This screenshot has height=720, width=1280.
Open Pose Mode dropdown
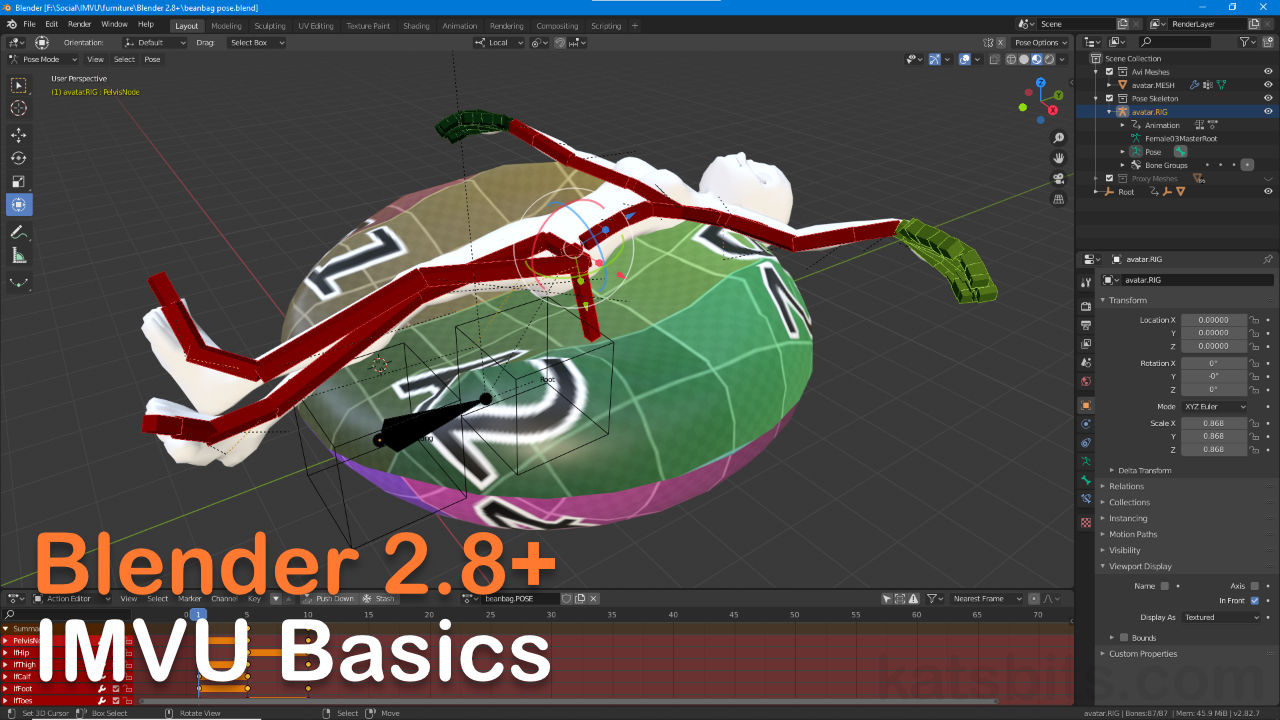click(42, 59)
